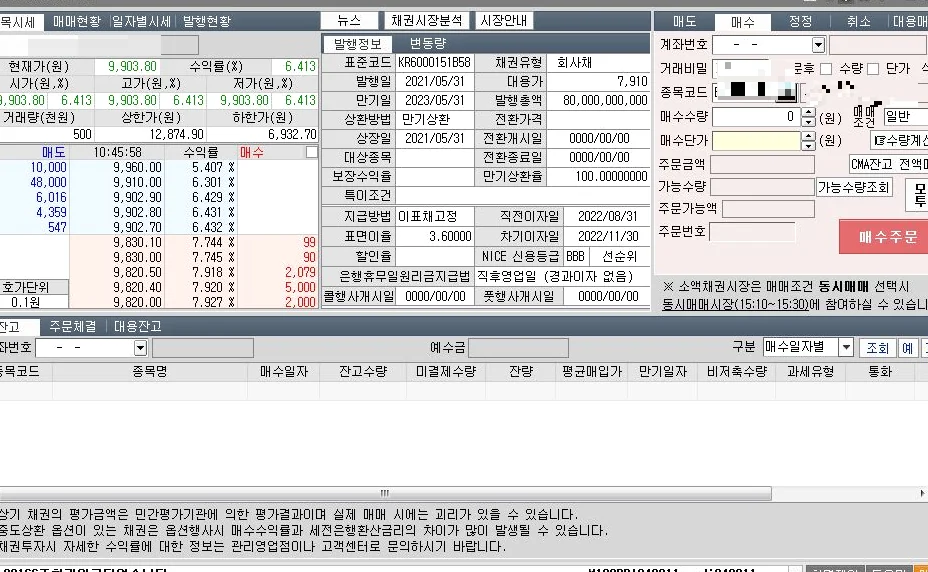Open the 대용잔고 tab
This screenshot has width=928, height=572.
coord(137,326)
